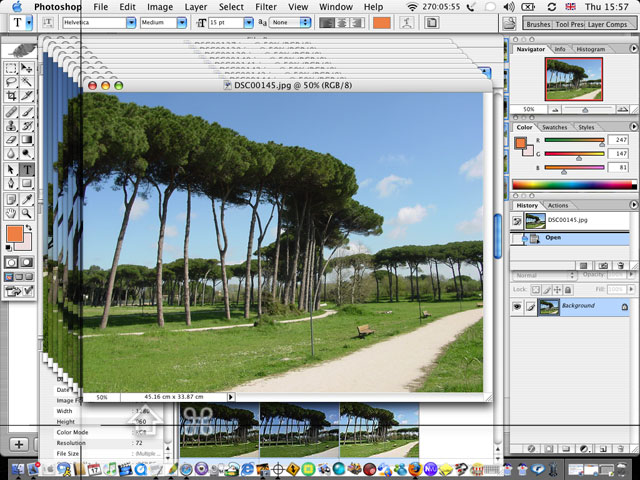Open the History palette flyout menu

pyautogui.click(x=634, y=205)
